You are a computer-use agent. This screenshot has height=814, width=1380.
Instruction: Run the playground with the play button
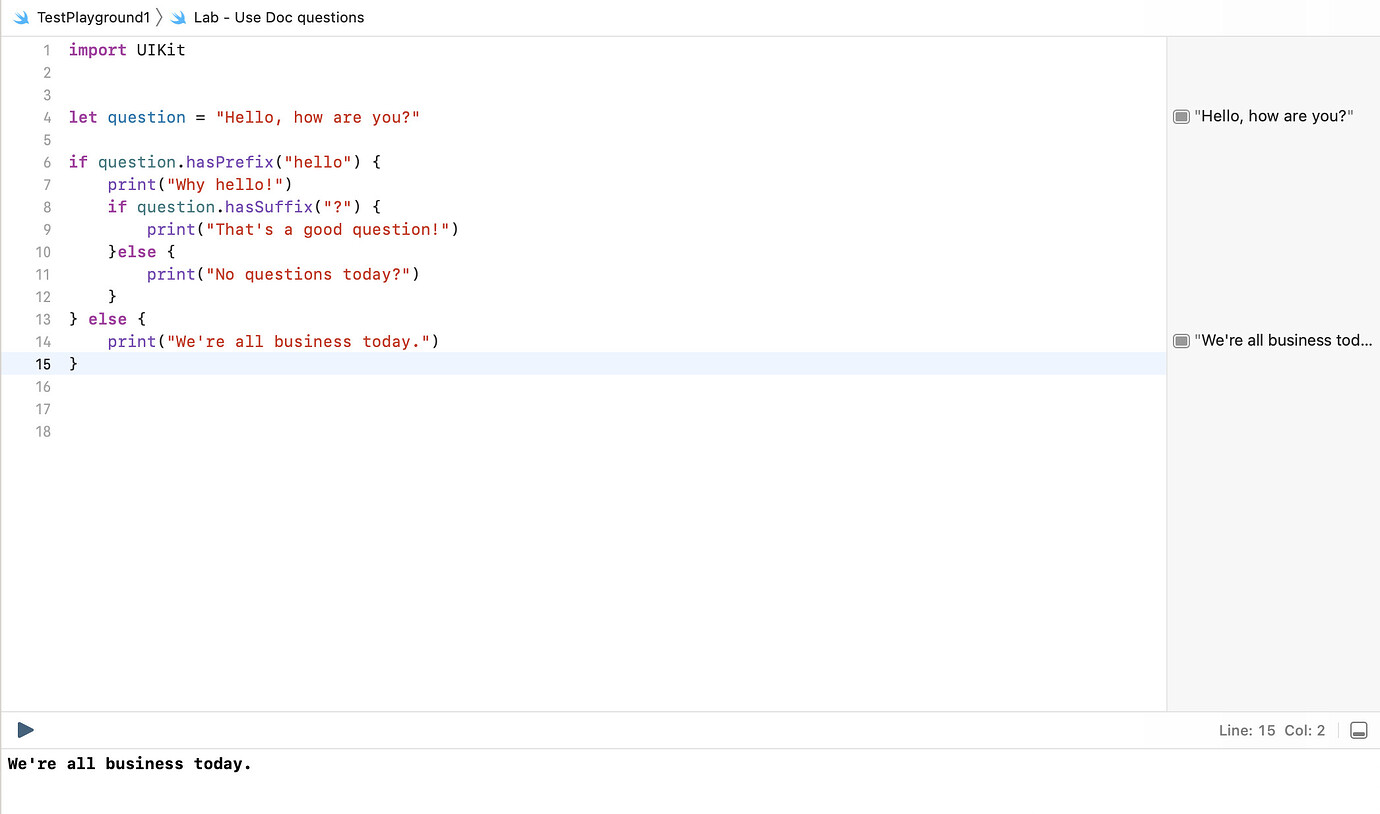[25, 730]
